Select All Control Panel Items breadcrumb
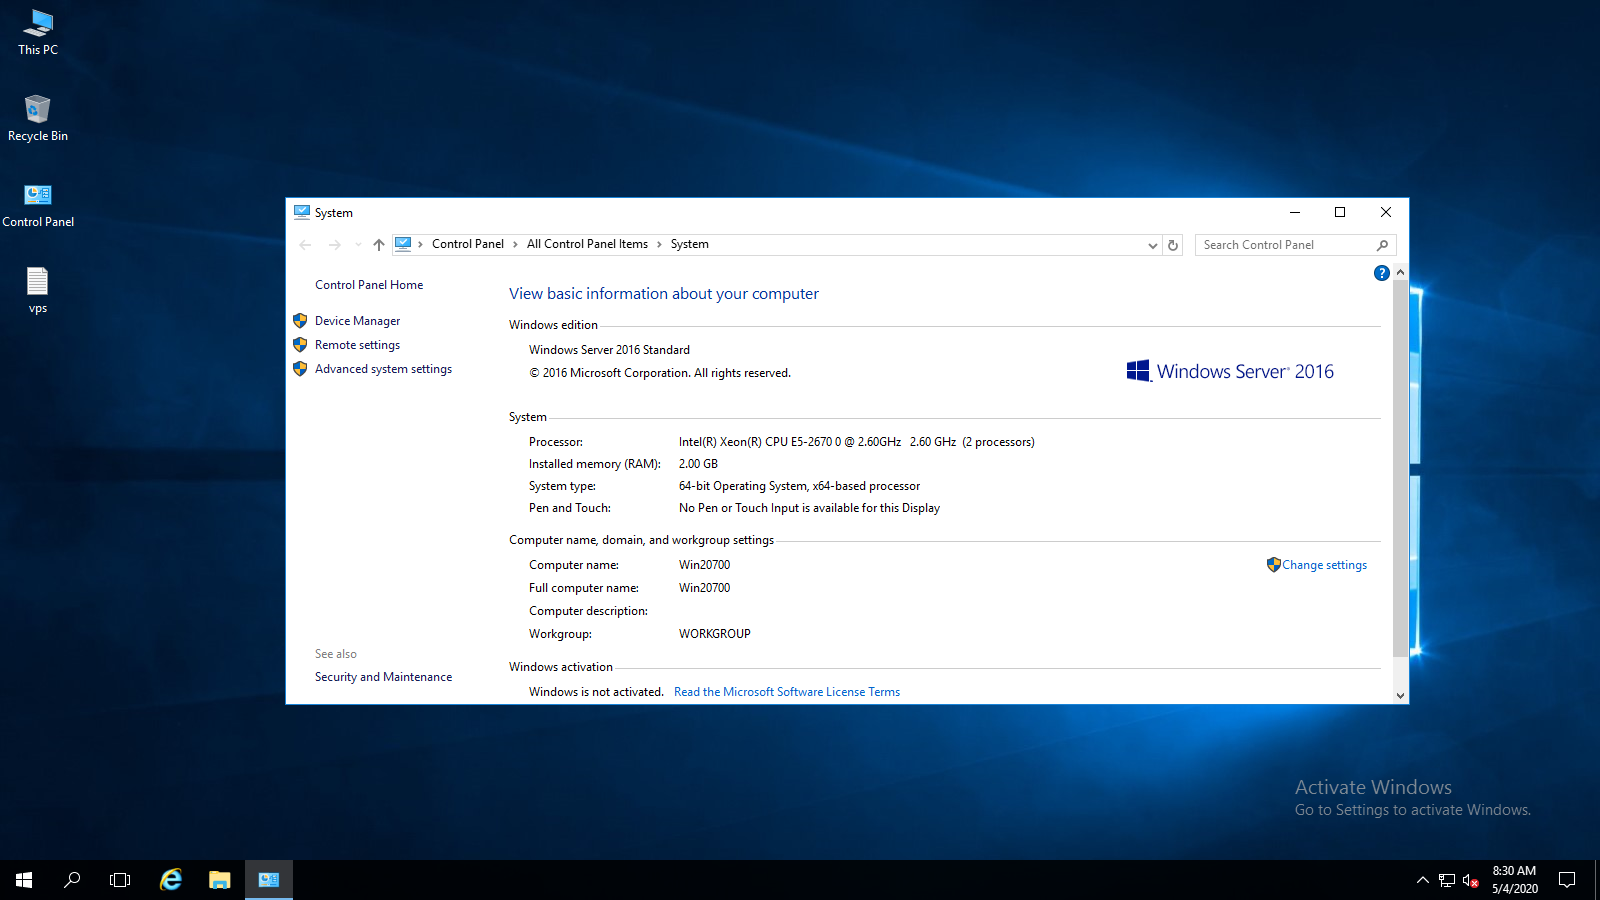Screen dimensions: 1600x900 pos(587,244)
